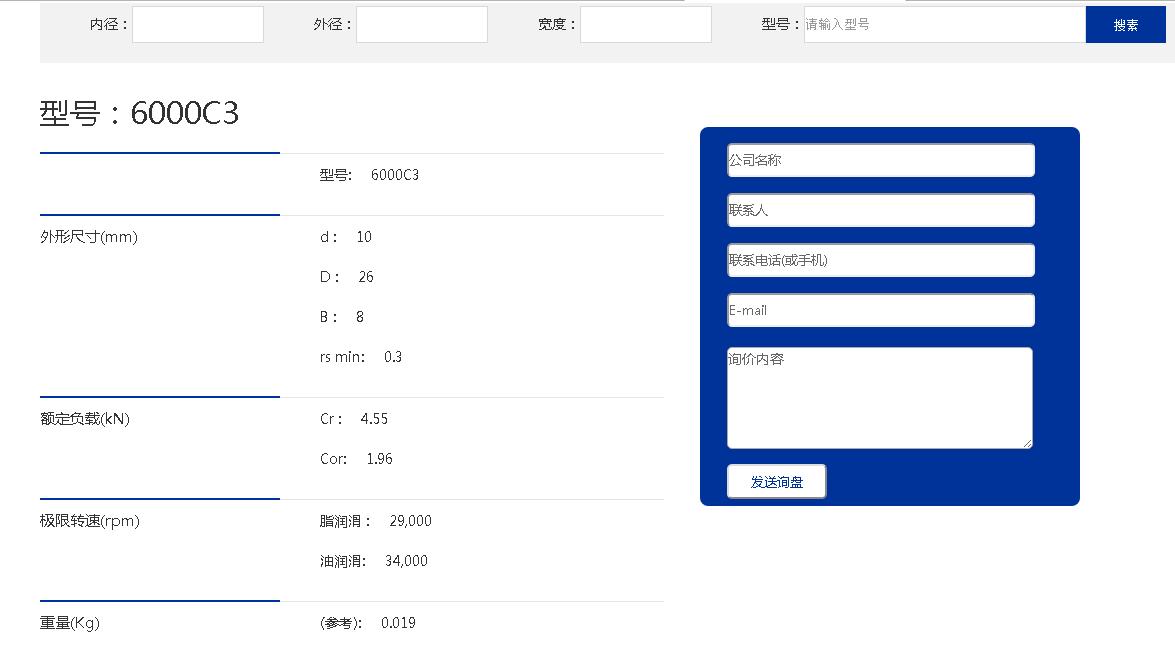Click the 极限转速(rpm) section label

[x=90, y=521]
